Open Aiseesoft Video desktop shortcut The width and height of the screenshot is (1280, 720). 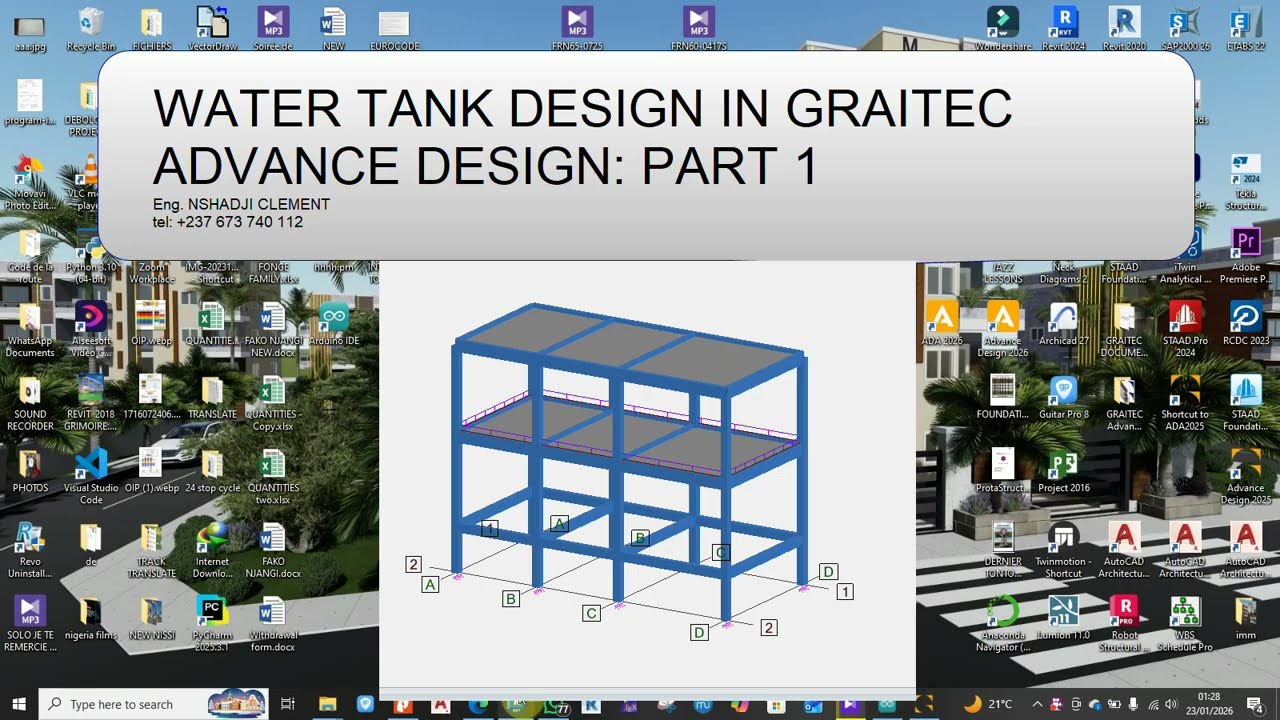pyautogui.click(x=91, y=329)
